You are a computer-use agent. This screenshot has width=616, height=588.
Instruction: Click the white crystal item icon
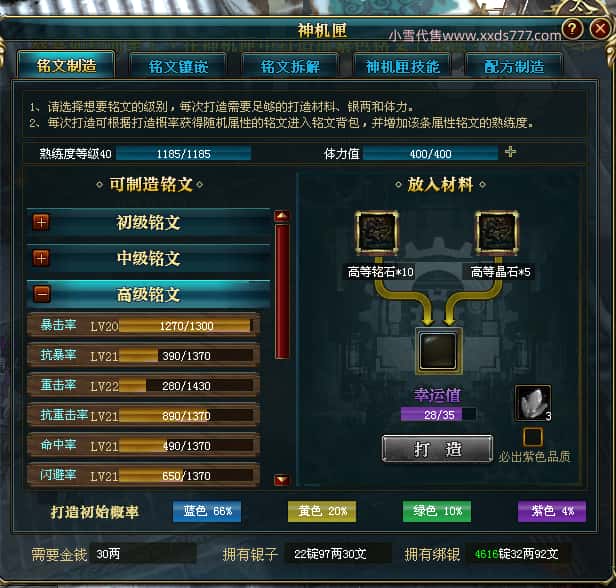point(533,403)
